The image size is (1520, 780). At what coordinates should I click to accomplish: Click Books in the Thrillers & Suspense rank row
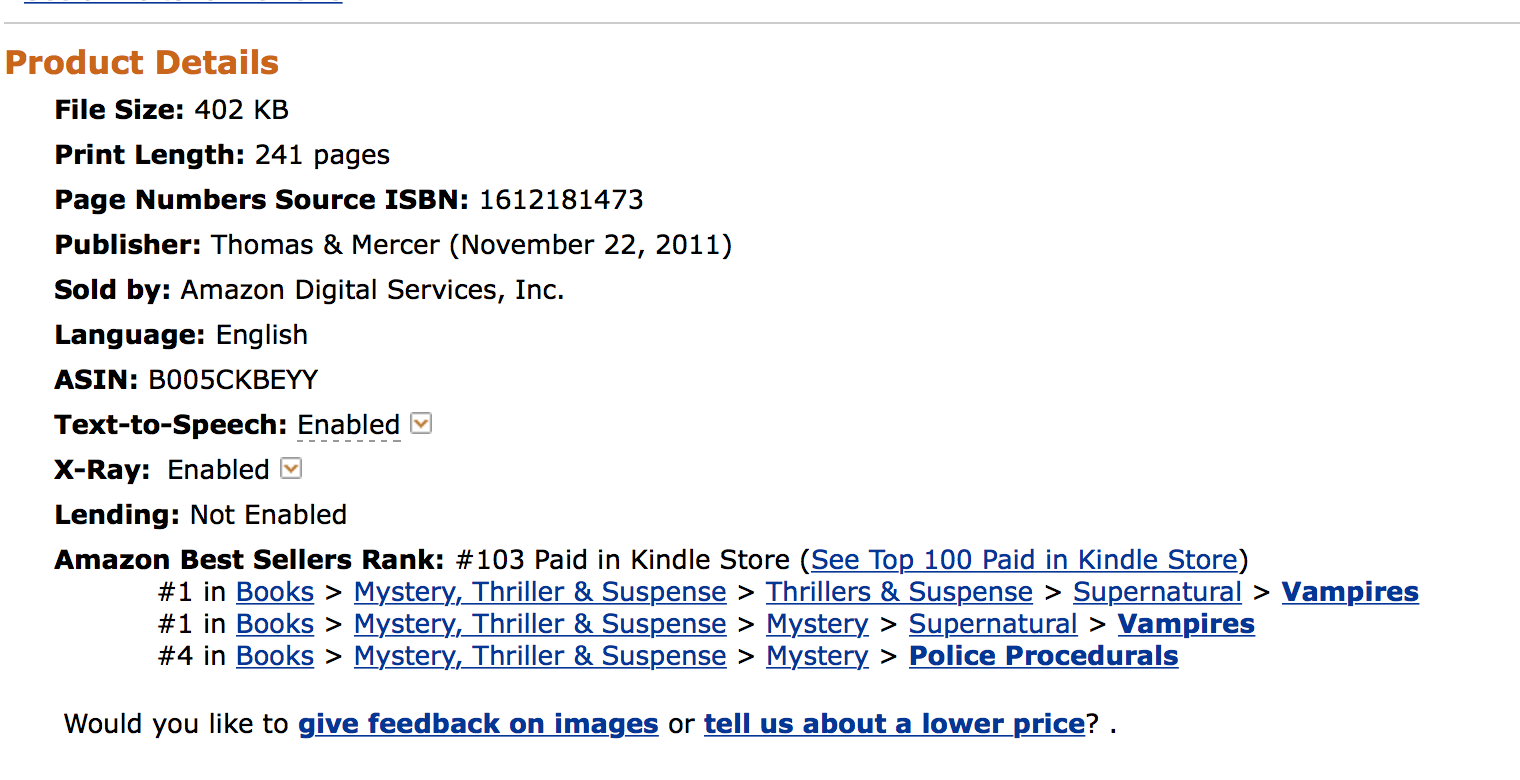click(275, 592)
